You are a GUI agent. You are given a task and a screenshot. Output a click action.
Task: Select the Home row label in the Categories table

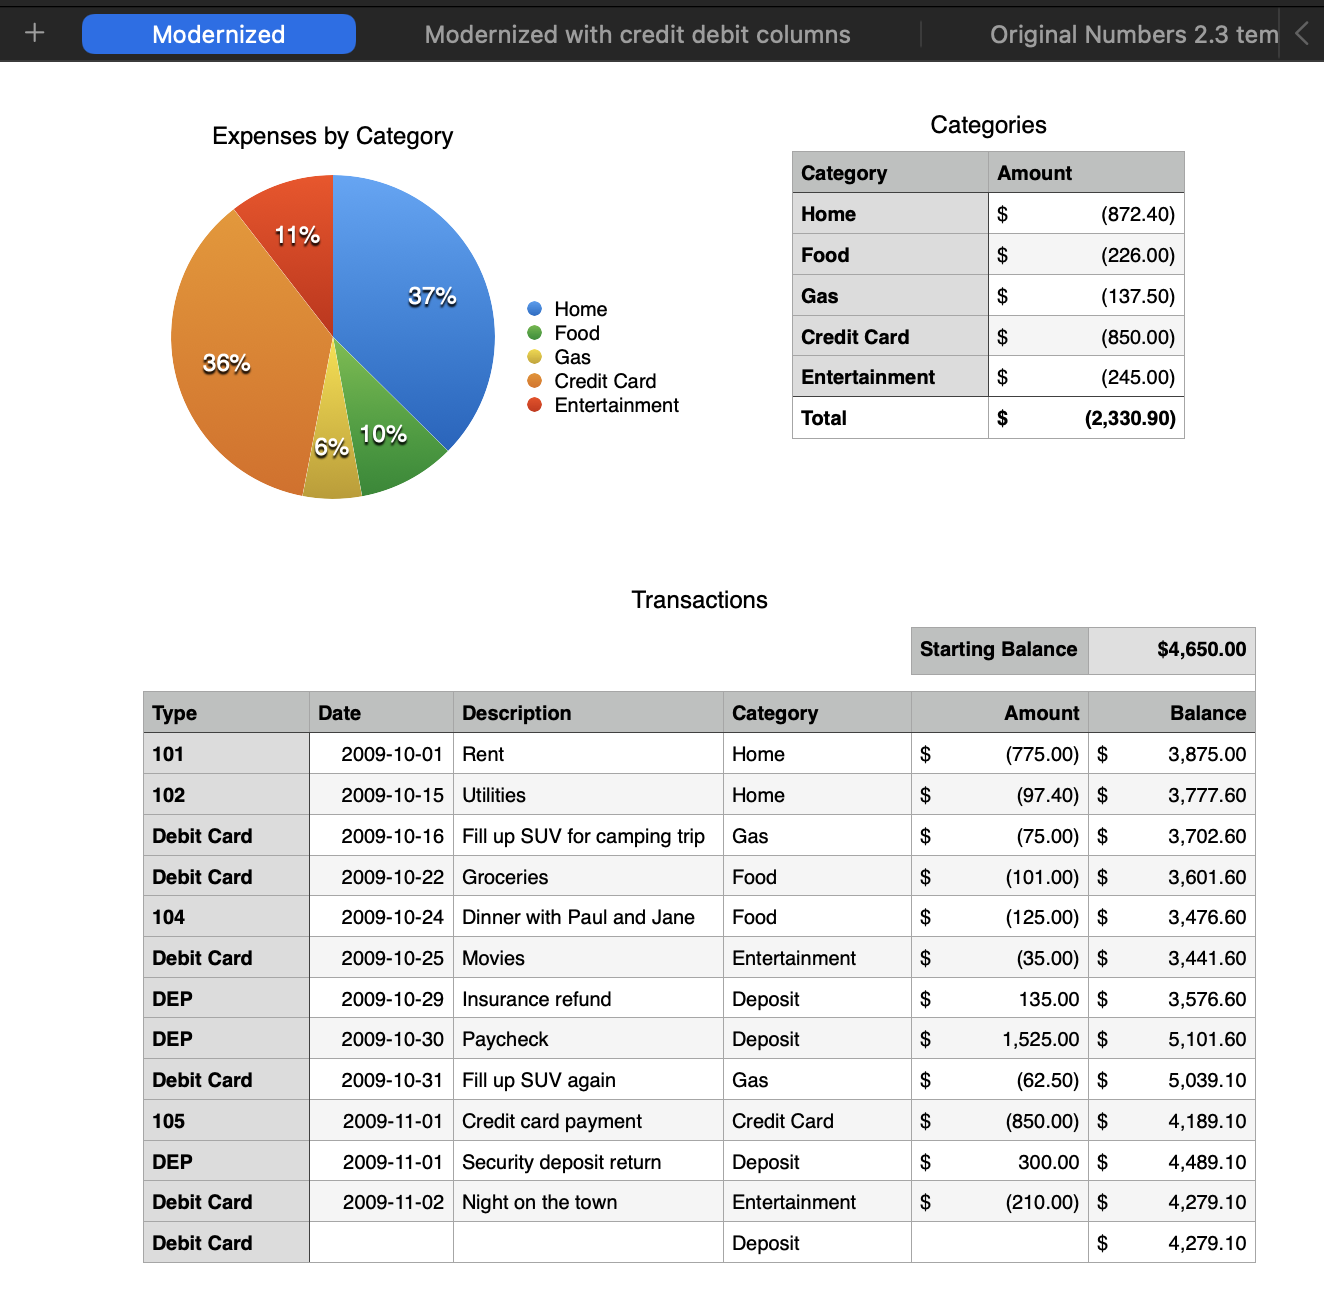(890, 214)
